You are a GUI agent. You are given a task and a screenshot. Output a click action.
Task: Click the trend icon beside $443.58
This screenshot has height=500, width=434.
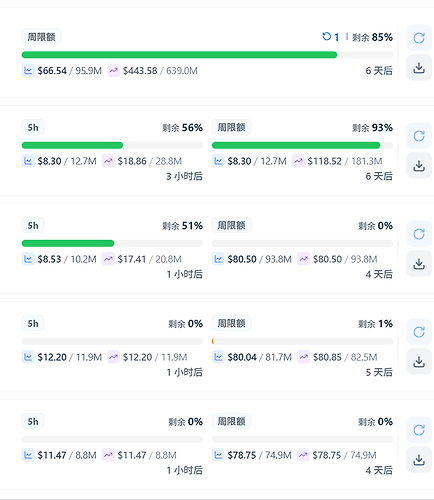point(113,71)
